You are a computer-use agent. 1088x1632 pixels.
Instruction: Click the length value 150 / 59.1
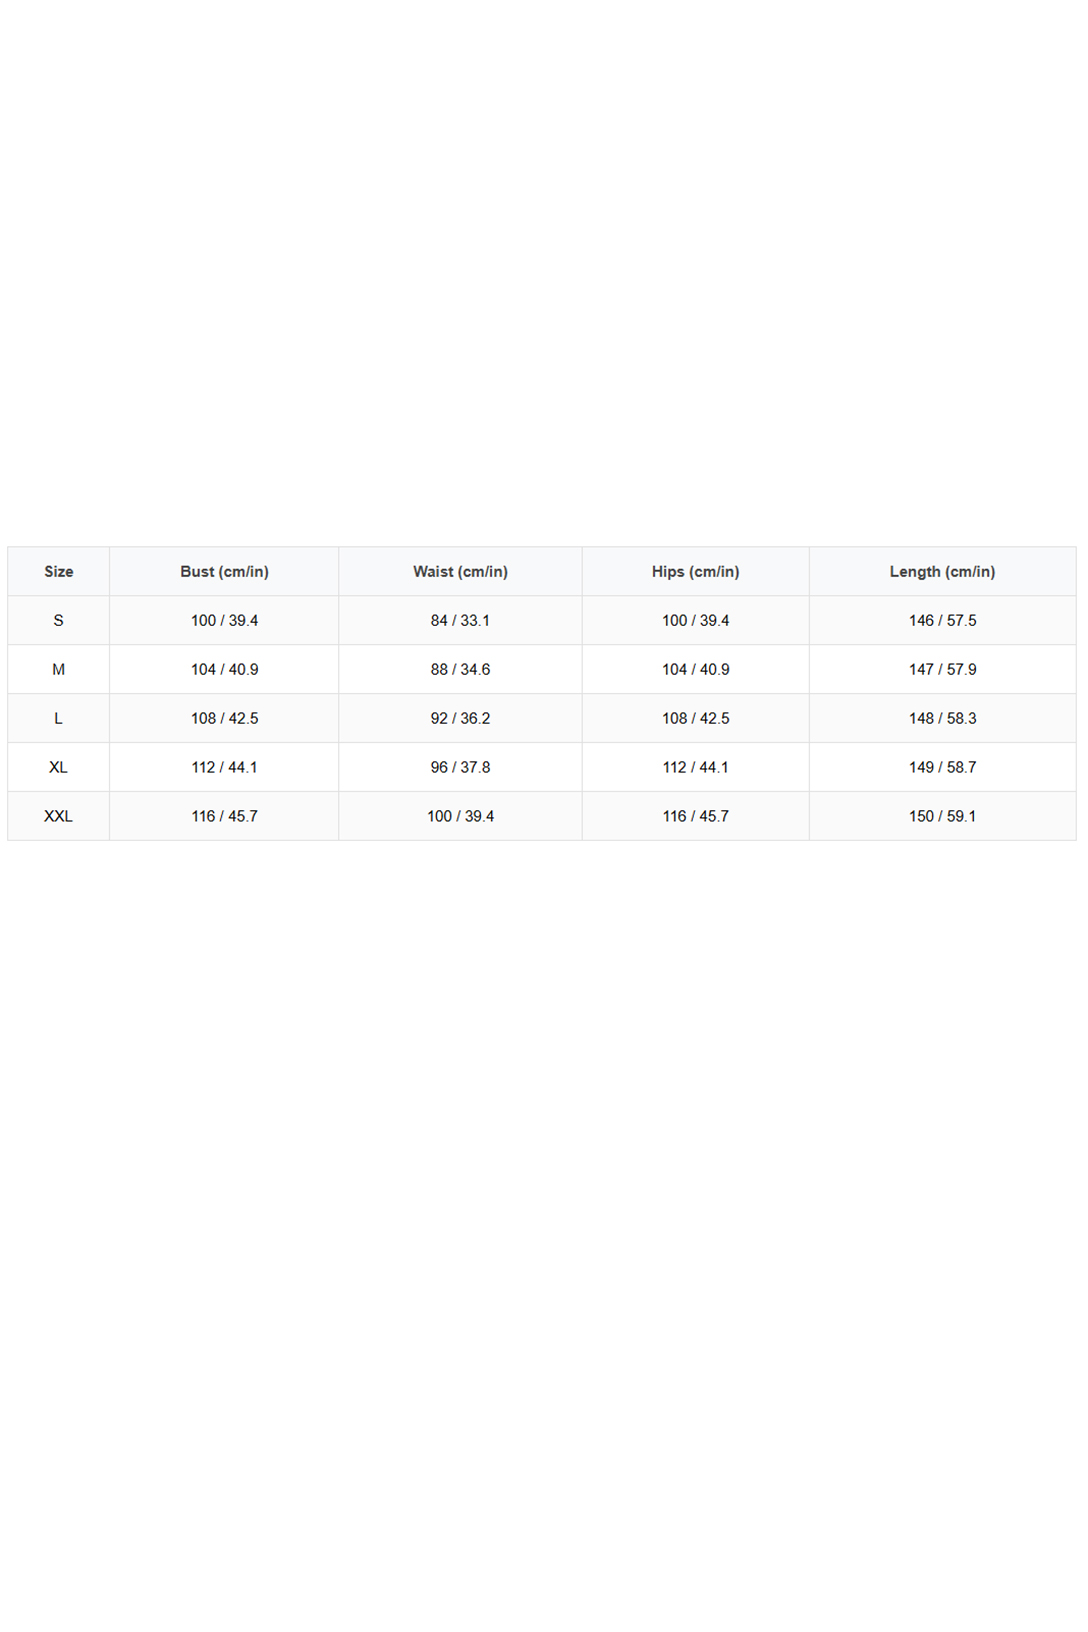coord(942,817)
